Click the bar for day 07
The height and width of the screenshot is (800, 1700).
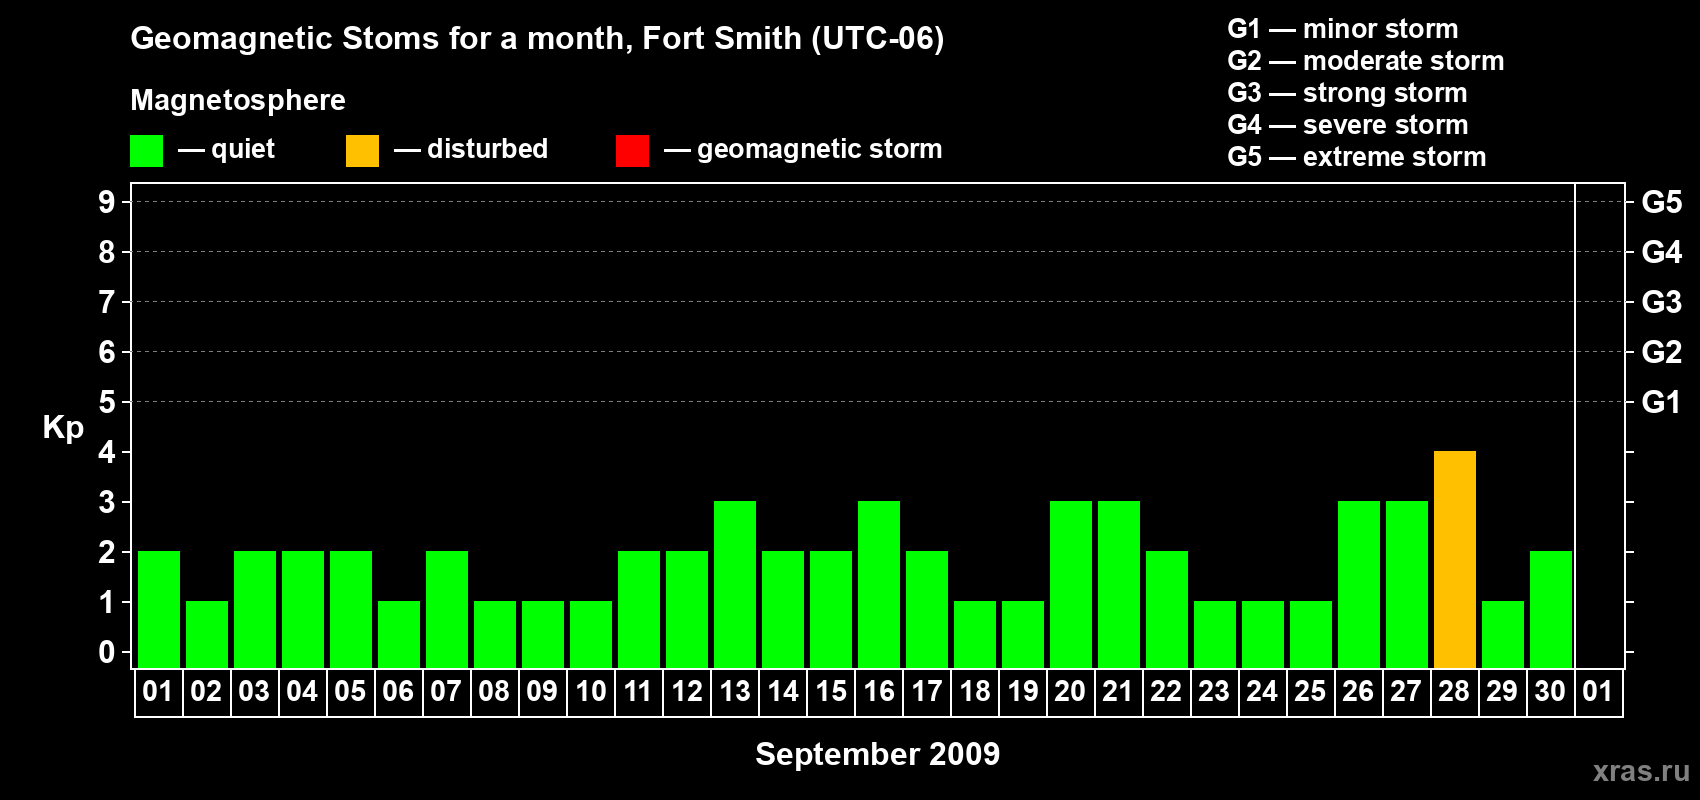[446, 609]
